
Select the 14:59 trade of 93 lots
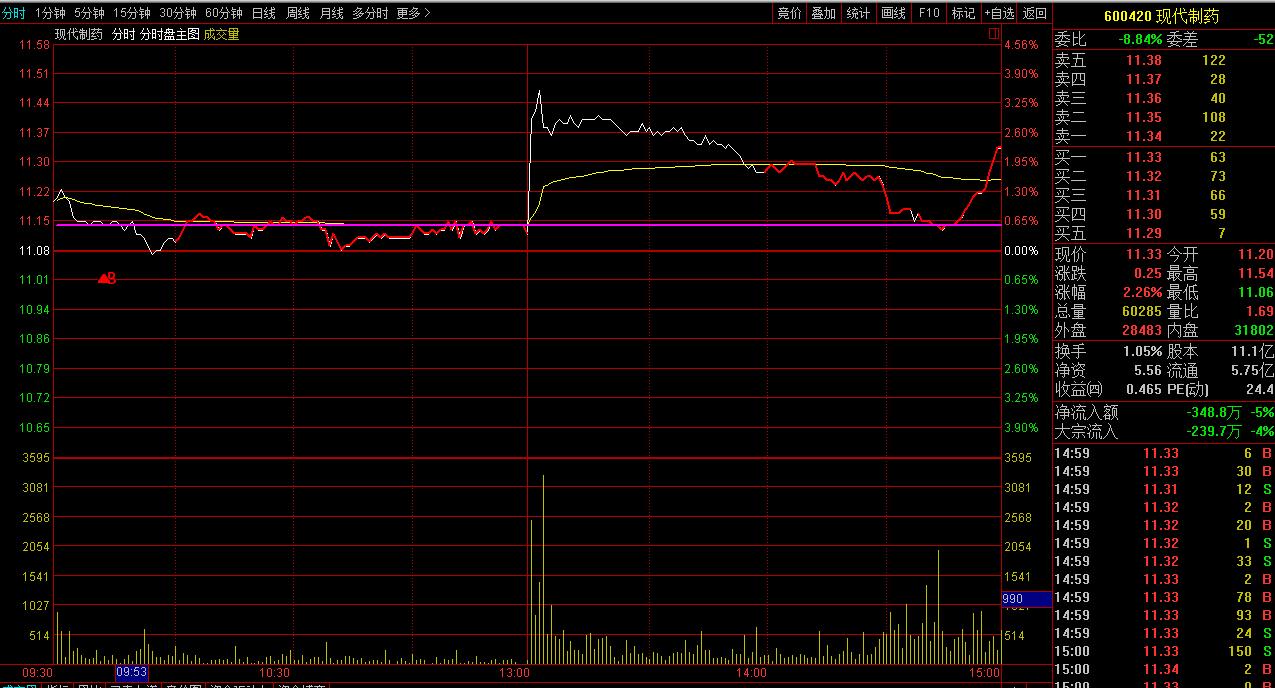(1163, 615)
